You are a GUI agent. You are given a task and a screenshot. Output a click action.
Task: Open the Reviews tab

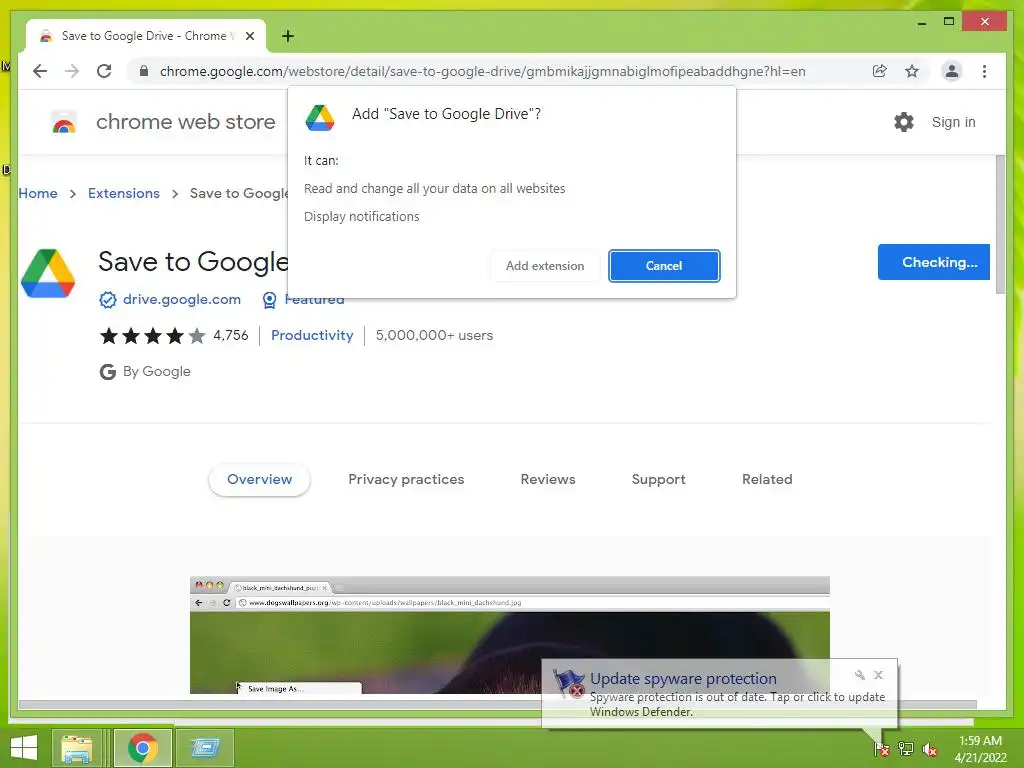(548, 479)
